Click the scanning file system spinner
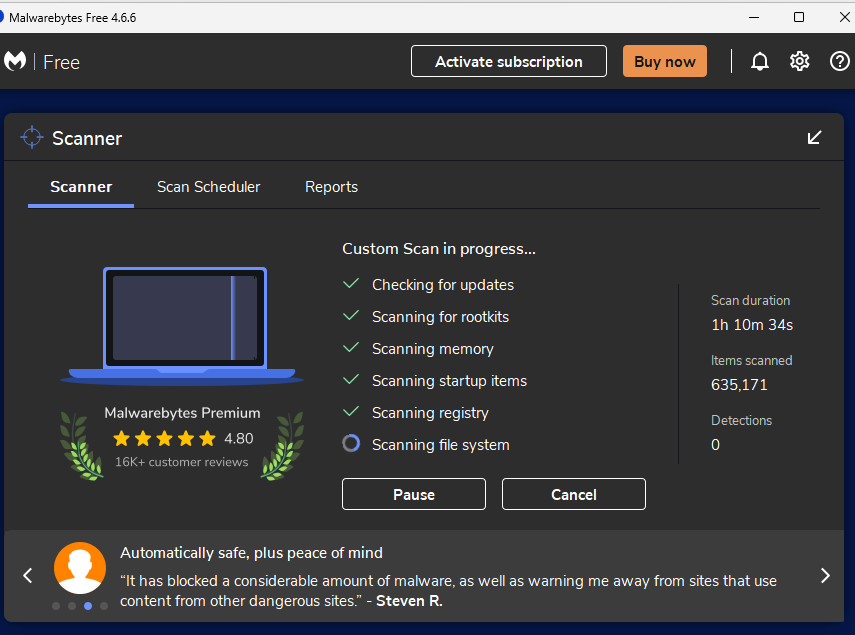Image resolution: width=855 pixels, height=635 pixels. [x=351, y=443]
